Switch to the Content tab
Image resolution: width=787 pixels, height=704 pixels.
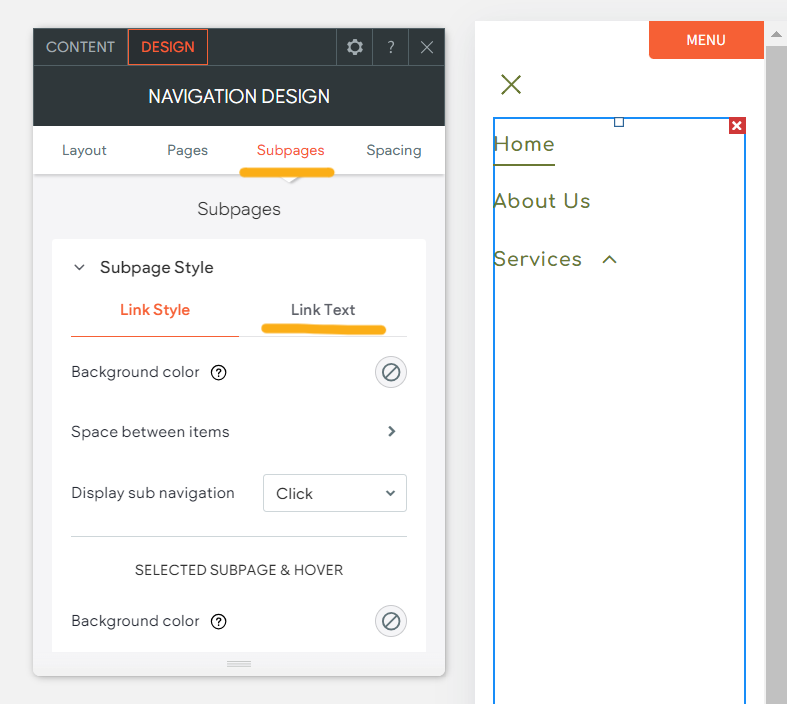pos(80,47)
